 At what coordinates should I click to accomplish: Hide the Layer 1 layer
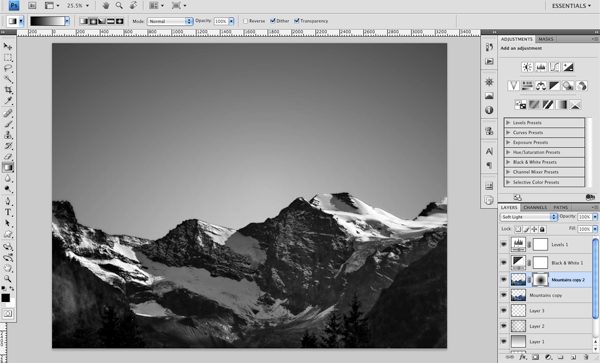(504, 341)
